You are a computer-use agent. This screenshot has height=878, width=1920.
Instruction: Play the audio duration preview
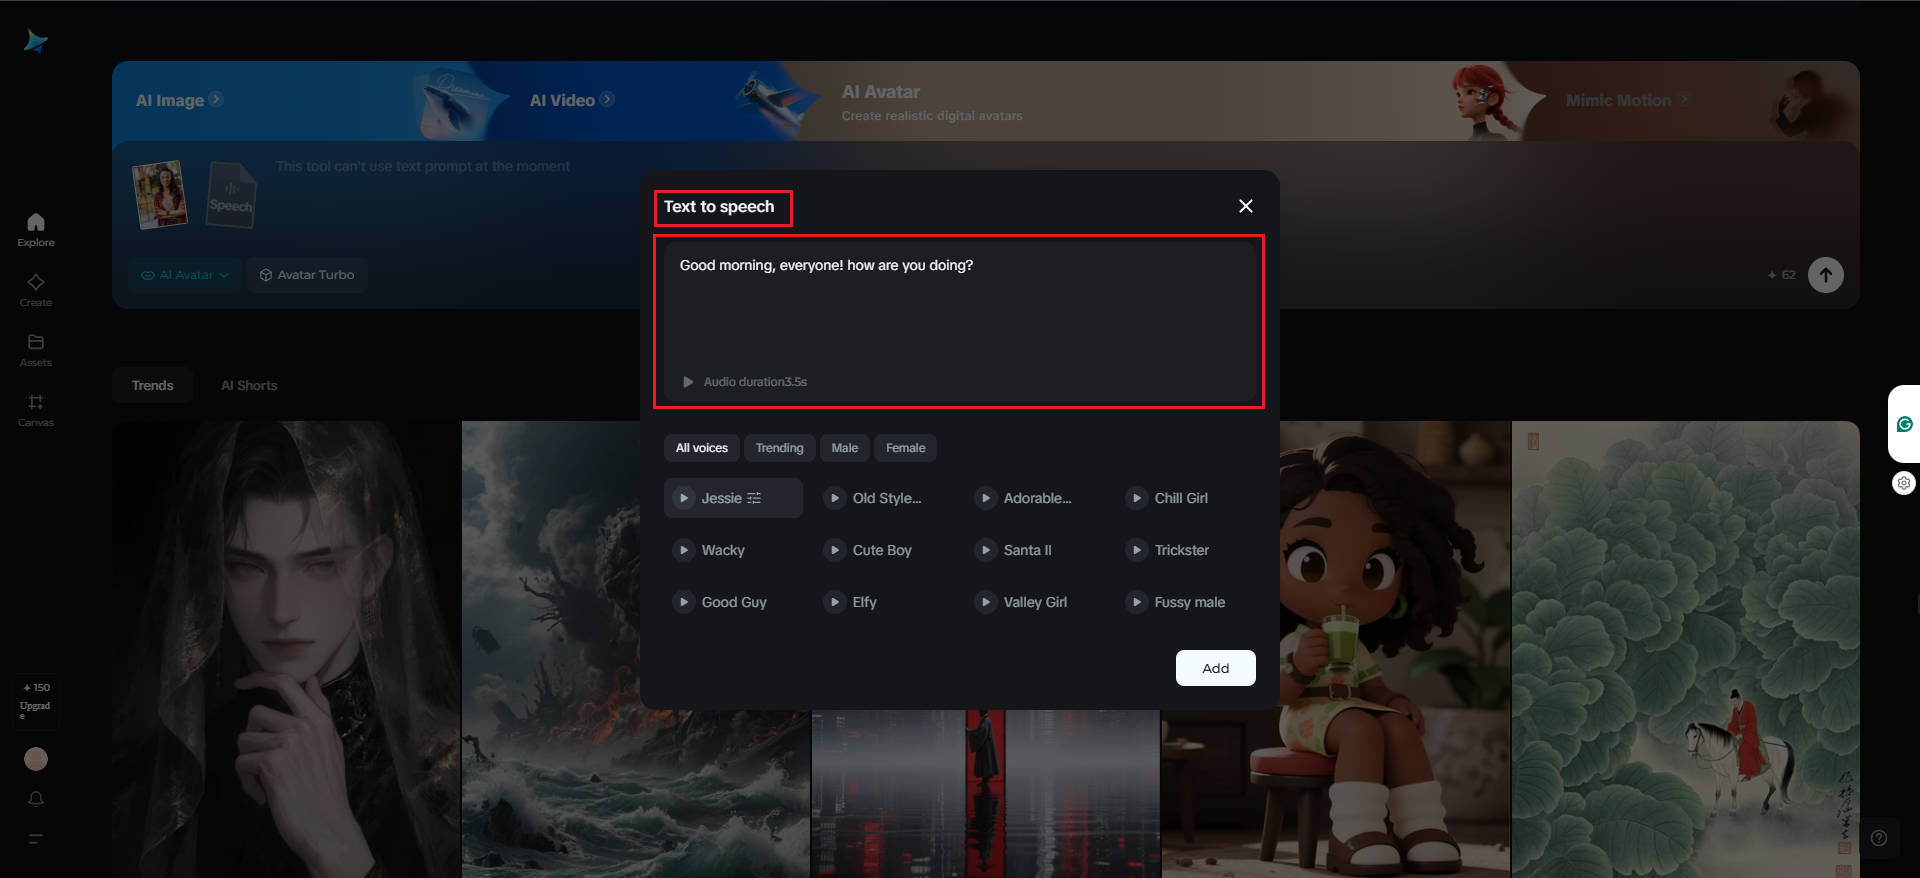(x=688, y=382)
